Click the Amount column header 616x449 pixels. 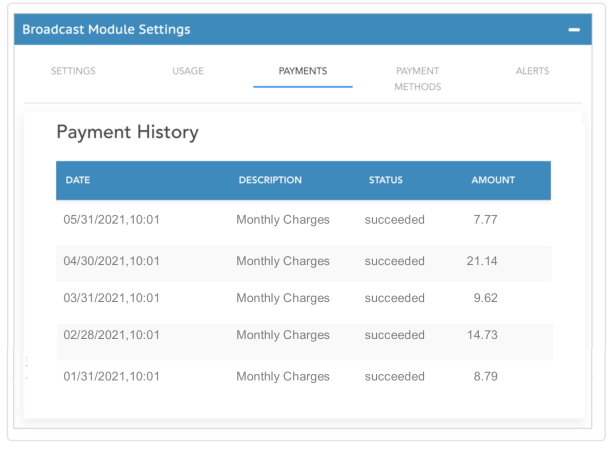coord(493,181)
